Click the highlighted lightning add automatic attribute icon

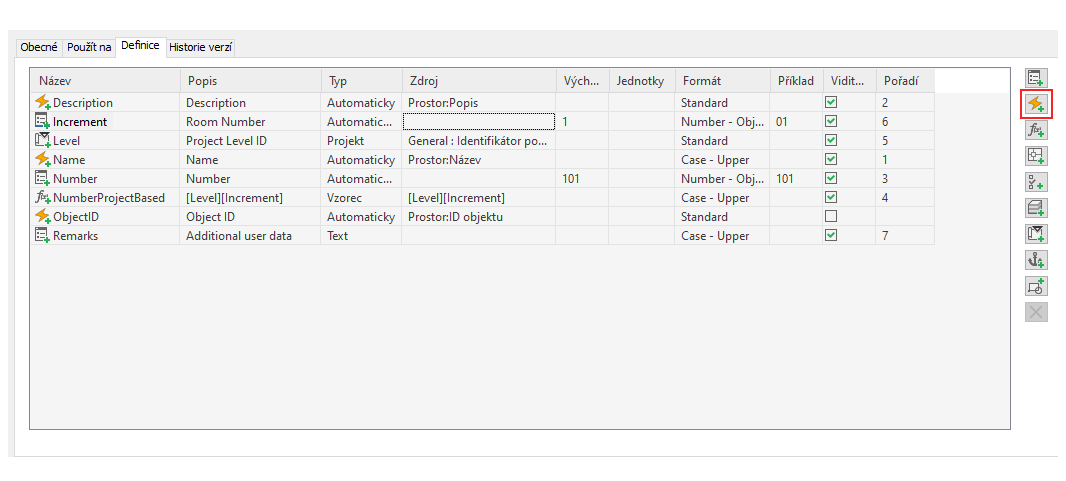coord(1036,104)
